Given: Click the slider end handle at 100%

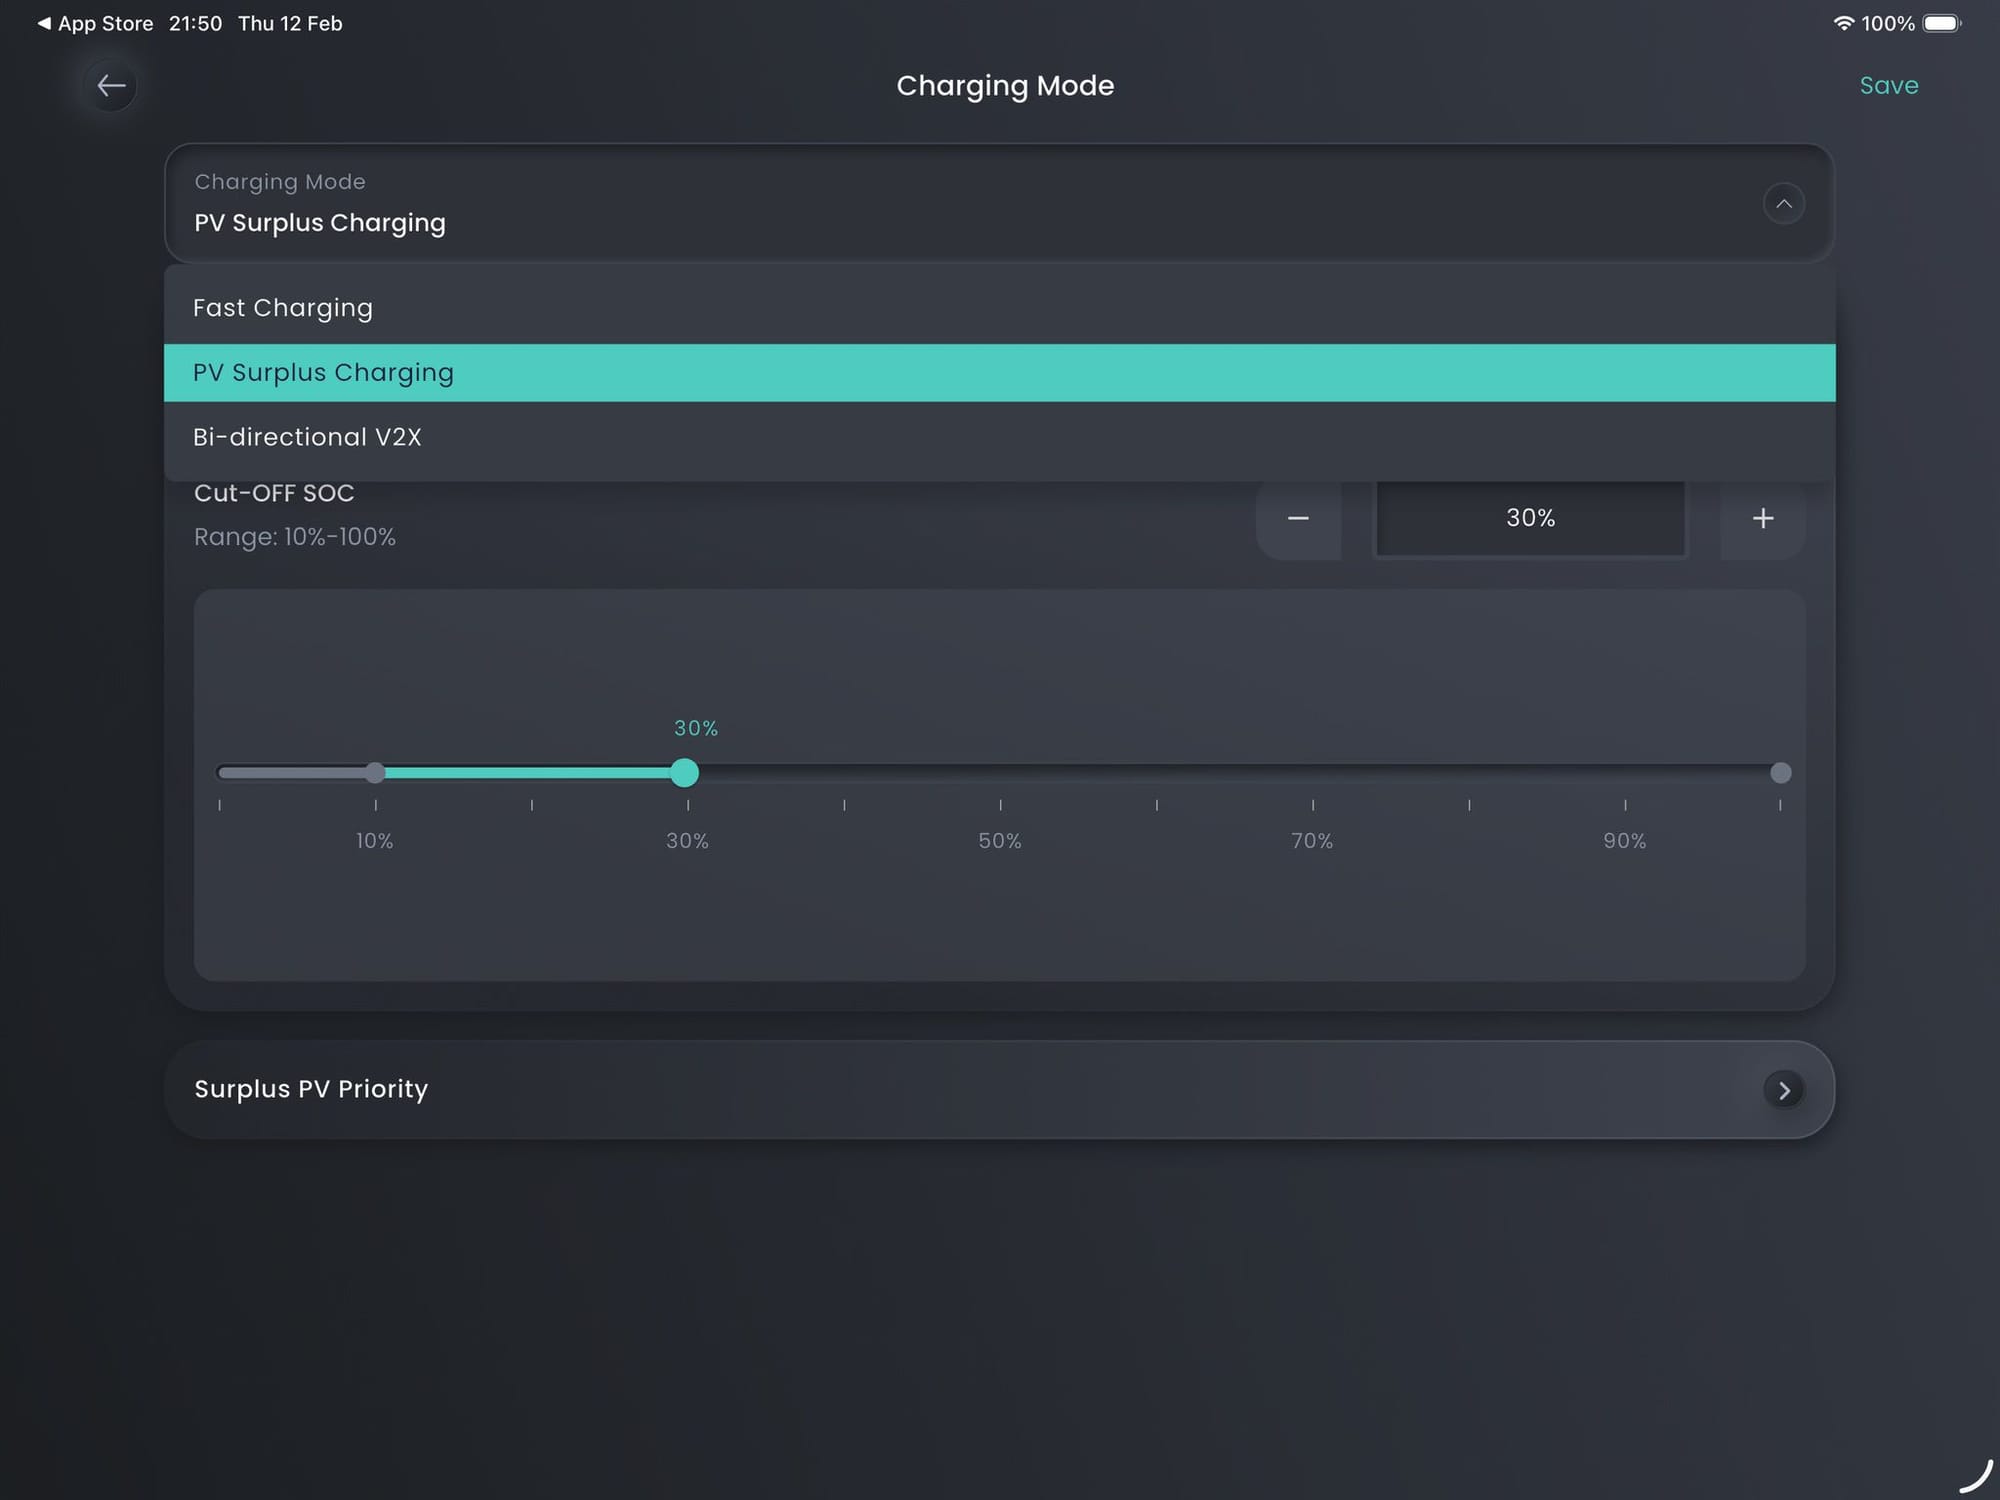Looking at the screenshot, I should [1780, 773].
